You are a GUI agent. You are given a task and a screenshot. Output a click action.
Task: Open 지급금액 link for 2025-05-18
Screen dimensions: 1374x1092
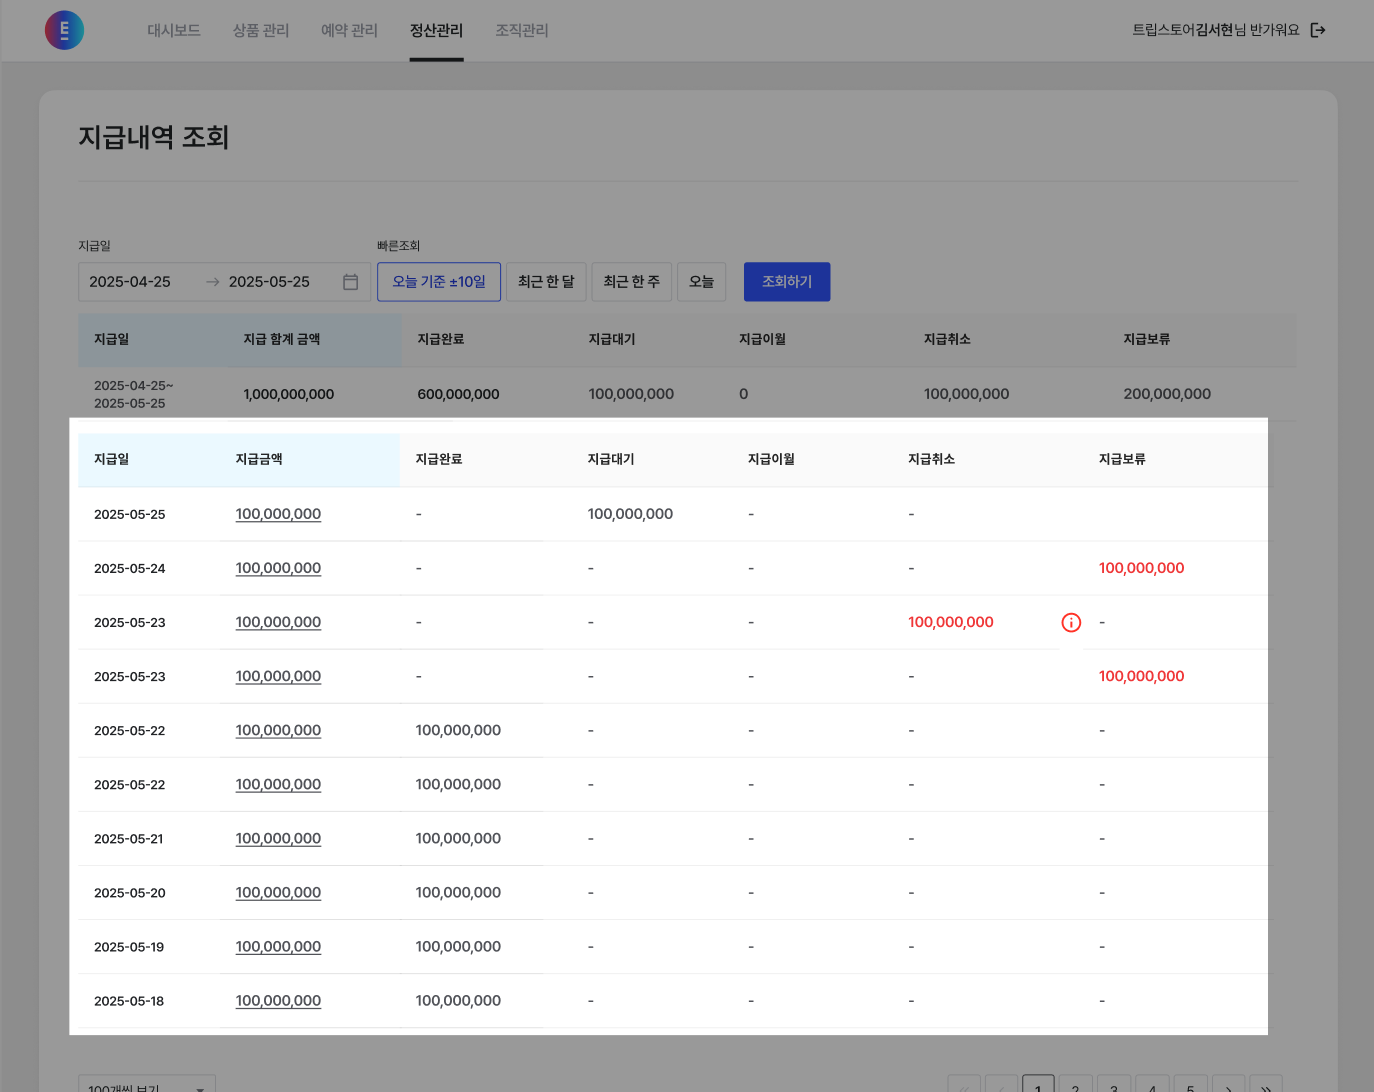(x=278, y=1000)
